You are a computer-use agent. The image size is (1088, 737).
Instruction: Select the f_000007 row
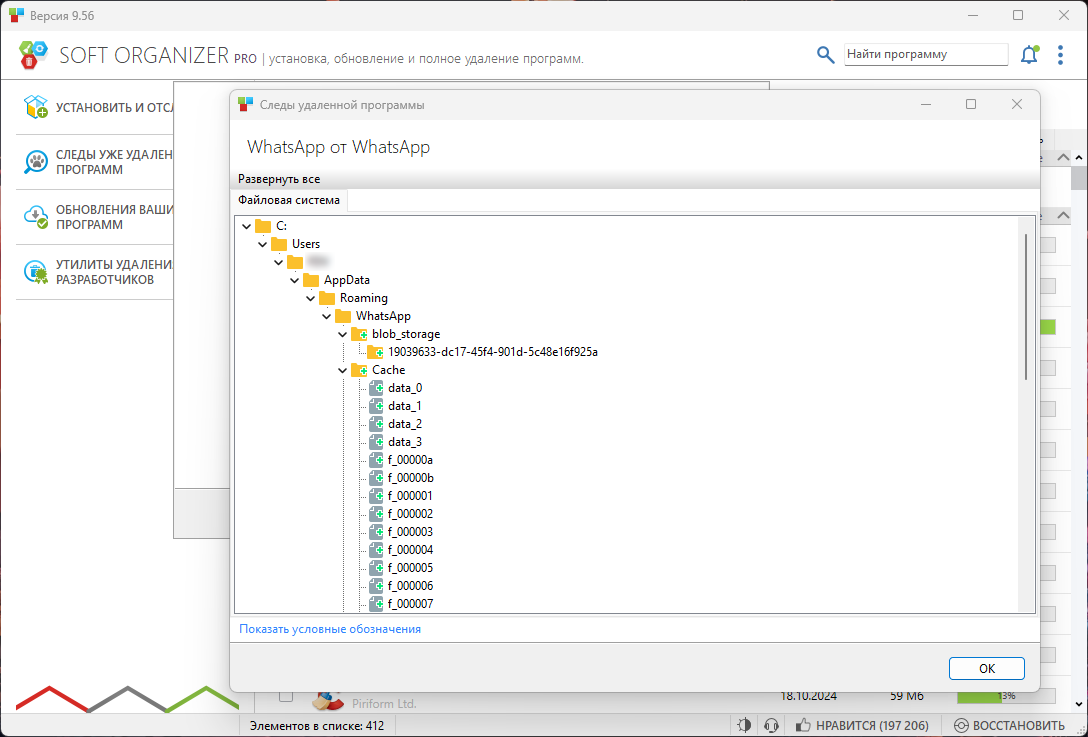pos(410,604)
